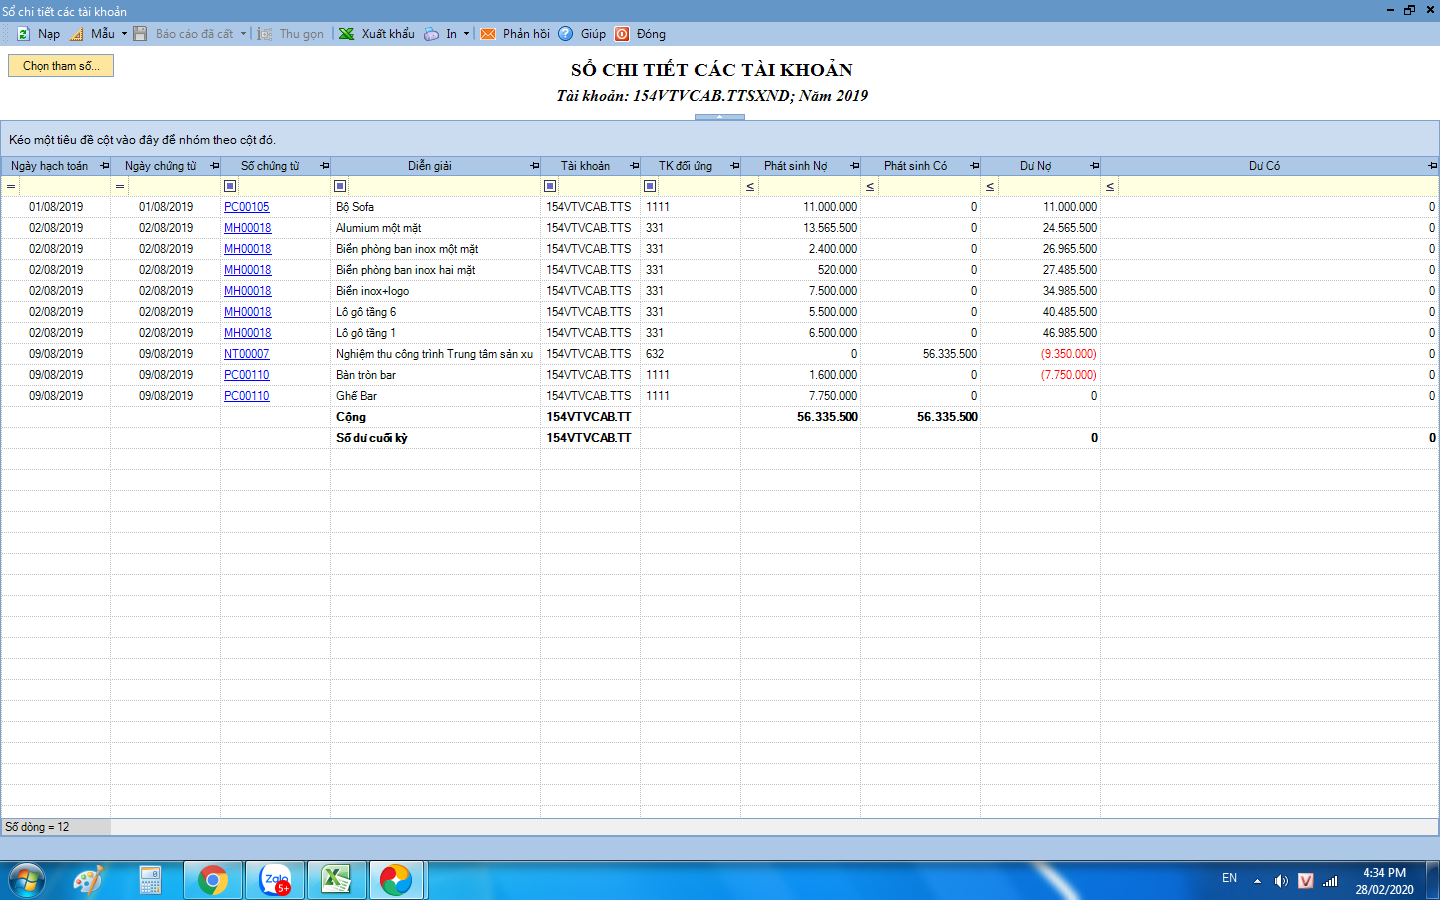Pin the Ngày hạch toán column
The image size is (1440, 900).
coord(104,166)
